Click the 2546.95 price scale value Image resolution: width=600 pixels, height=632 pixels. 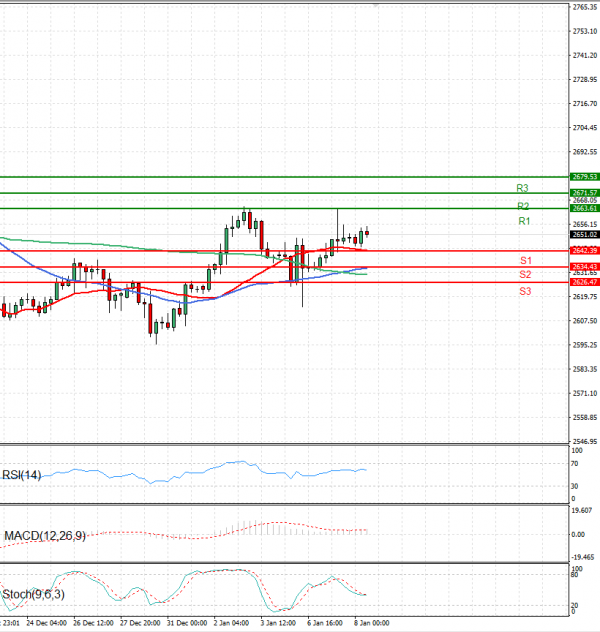click(585, 442)
